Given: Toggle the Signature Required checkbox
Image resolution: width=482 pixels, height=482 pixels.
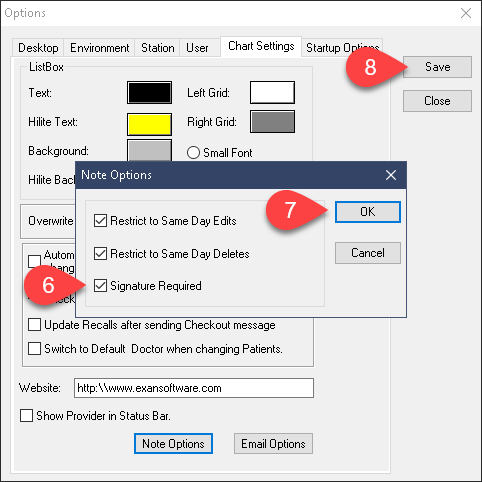Looking at the screenshot, I should (x=100, y=286).
